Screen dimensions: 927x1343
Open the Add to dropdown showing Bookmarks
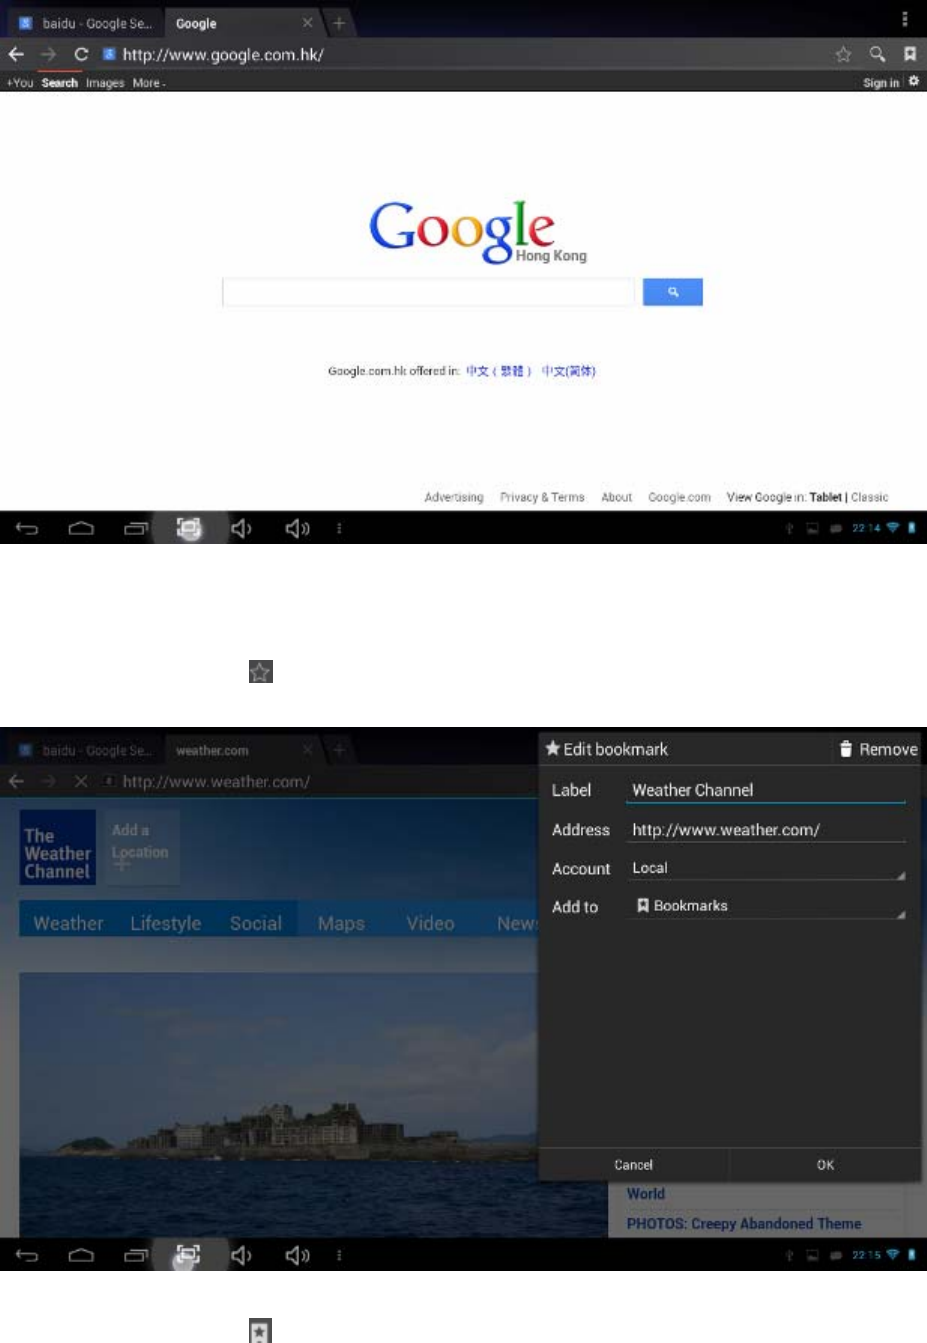click(x=766, y=906)
